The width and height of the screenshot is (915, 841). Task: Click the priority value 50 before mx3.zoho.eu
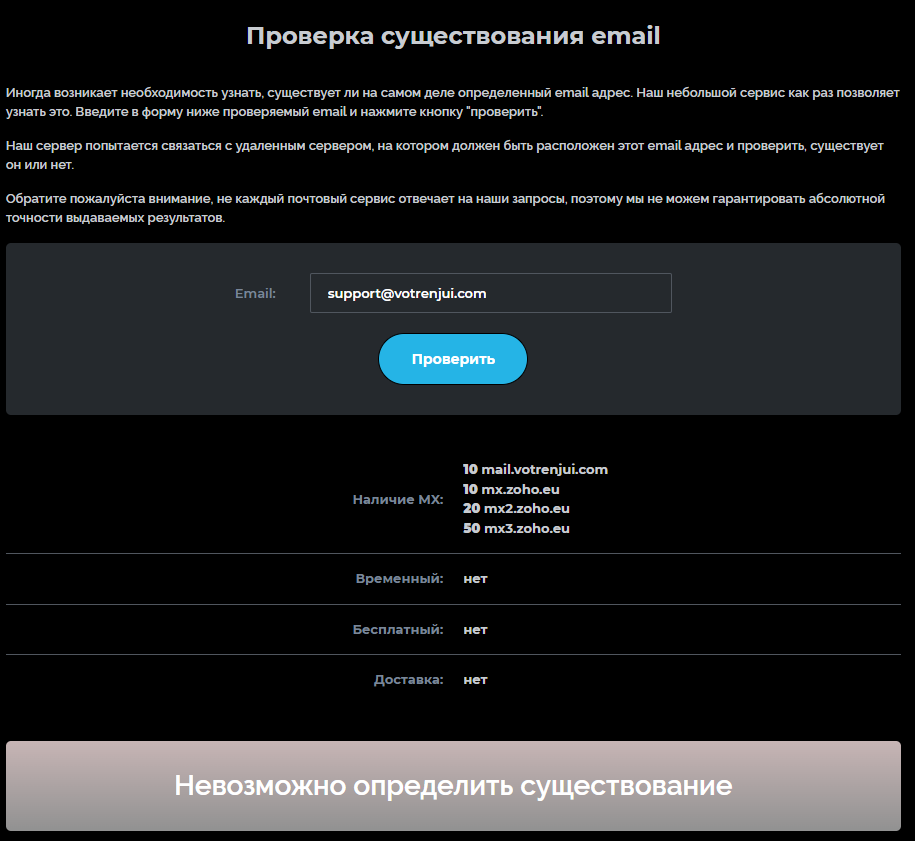tap(469, 528)
